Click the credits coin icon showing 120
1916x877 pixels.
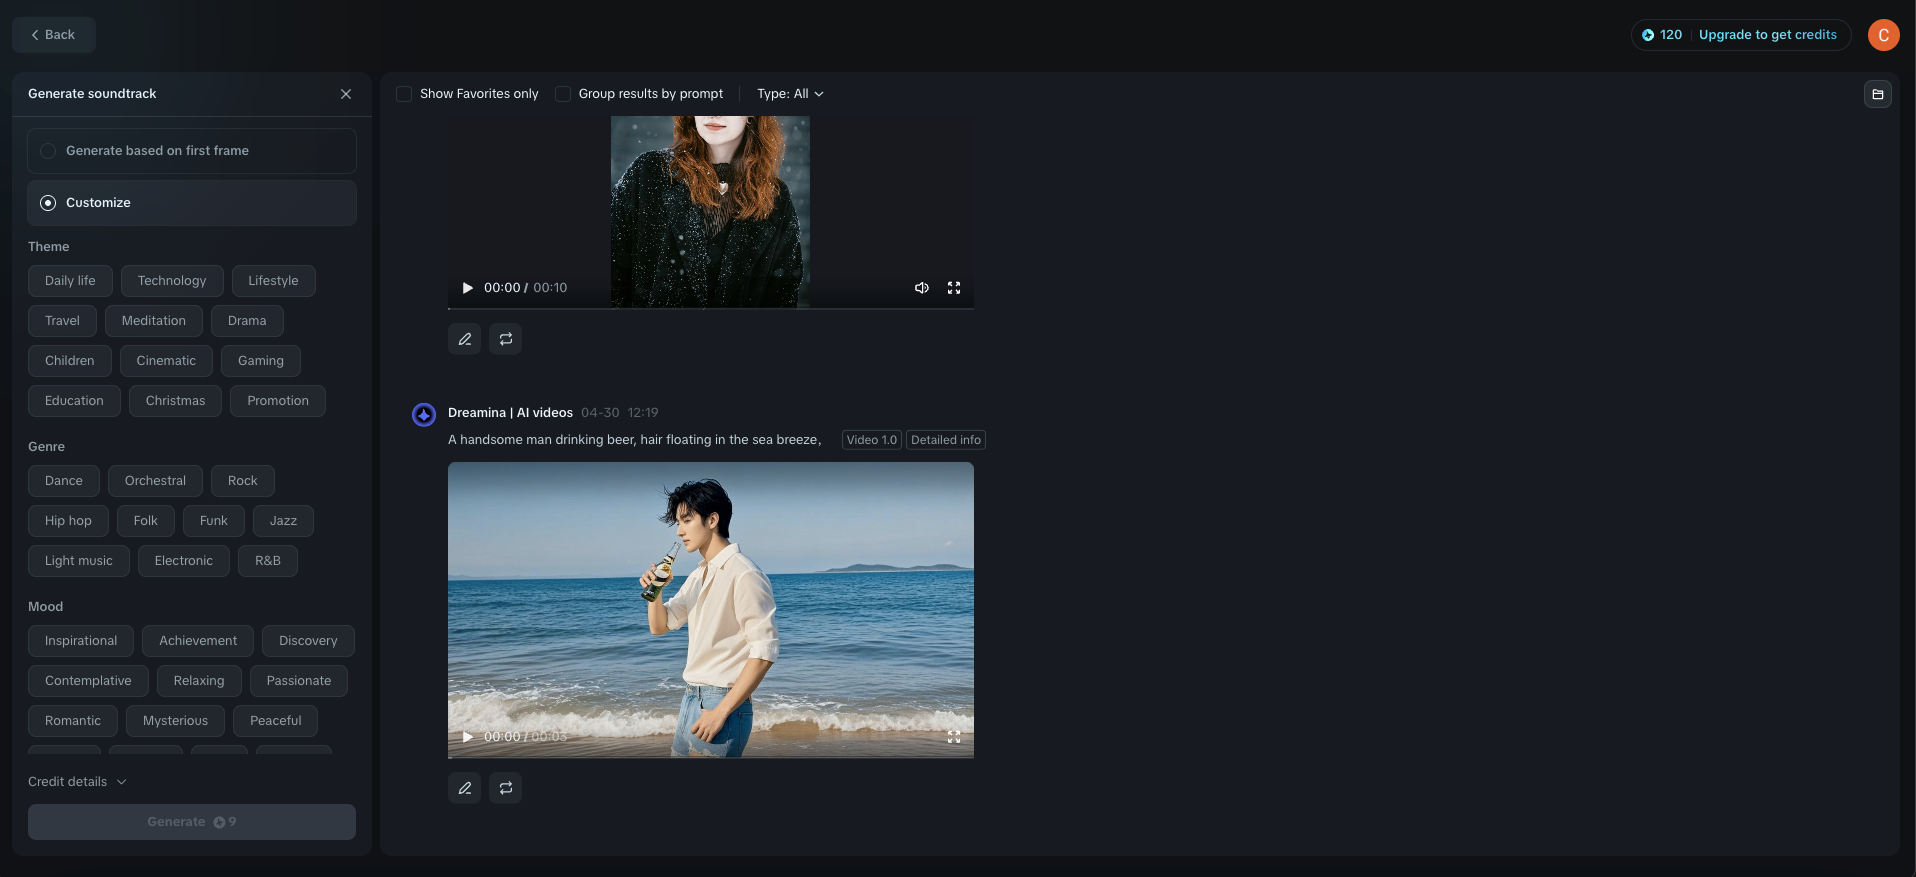click(x=1648, y=35)
